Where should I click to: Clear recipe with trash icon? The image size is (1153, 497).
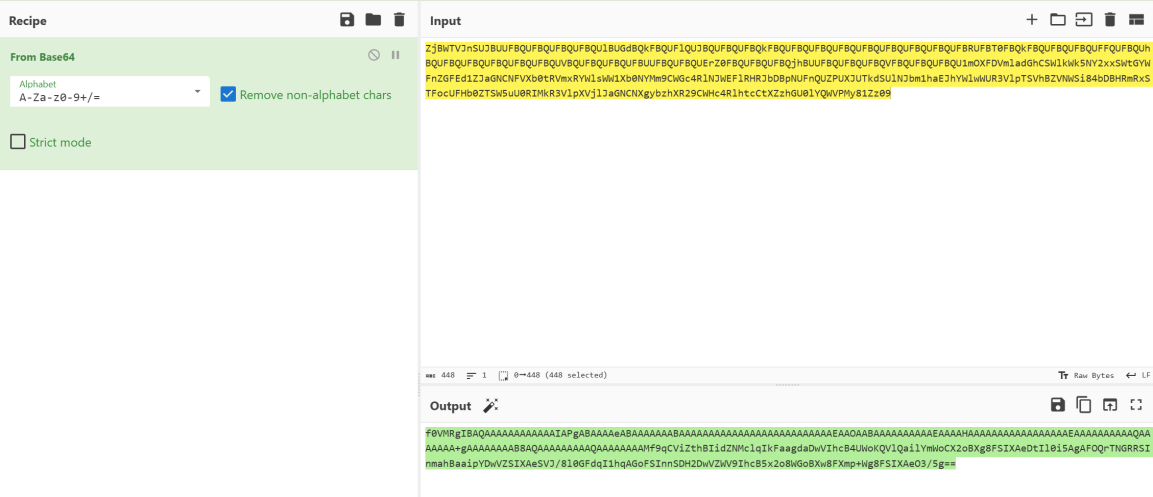point(399,20)
